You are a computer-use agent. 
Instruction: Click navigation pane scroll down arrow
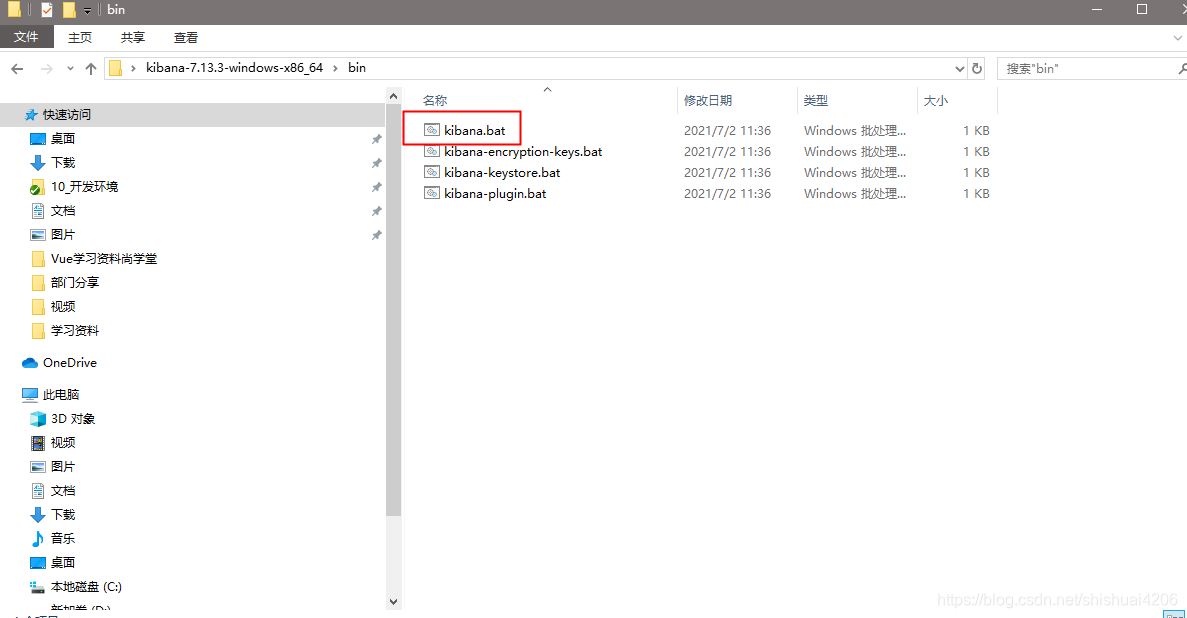pos(393,602)
